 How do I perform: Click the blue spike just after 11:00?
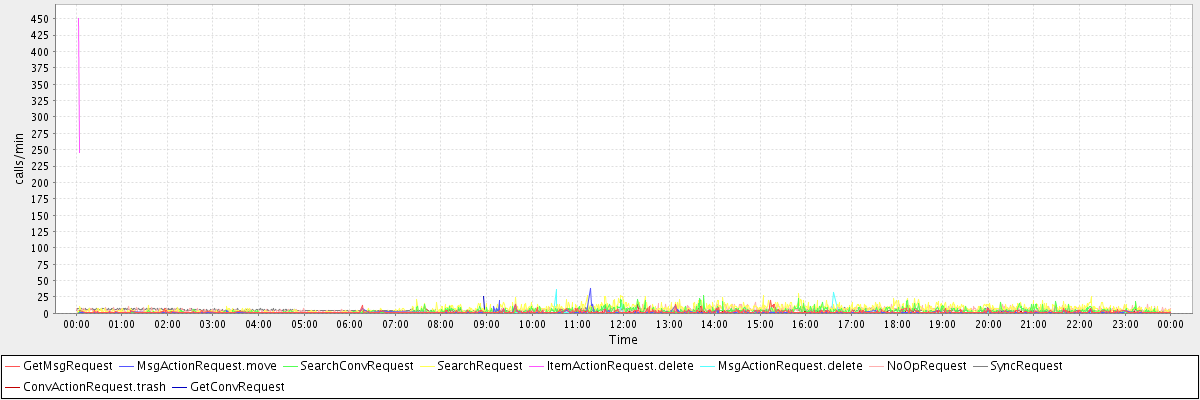point(590,292)
